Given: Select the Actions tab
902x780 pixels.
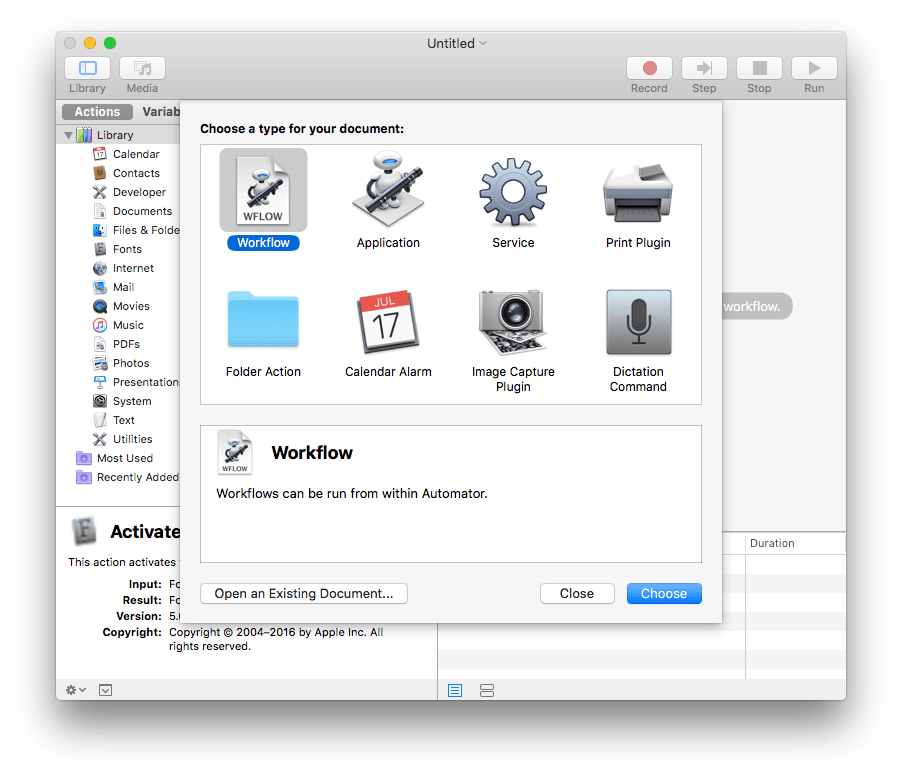Looking at the screenshot, I should tap(96, 111).
